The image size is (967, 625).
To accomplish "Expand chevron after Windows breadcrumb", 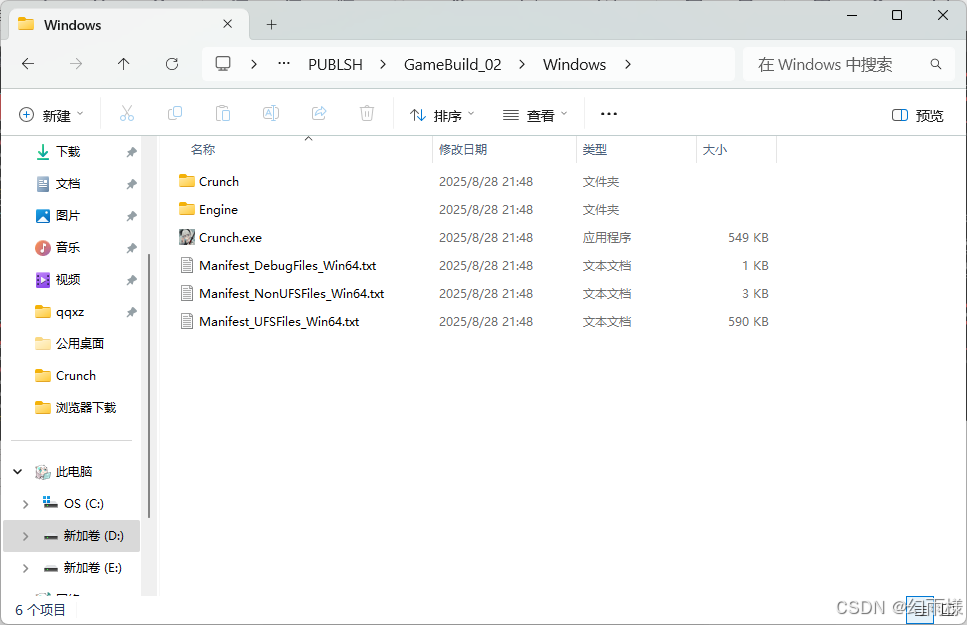I will [628, 64].
